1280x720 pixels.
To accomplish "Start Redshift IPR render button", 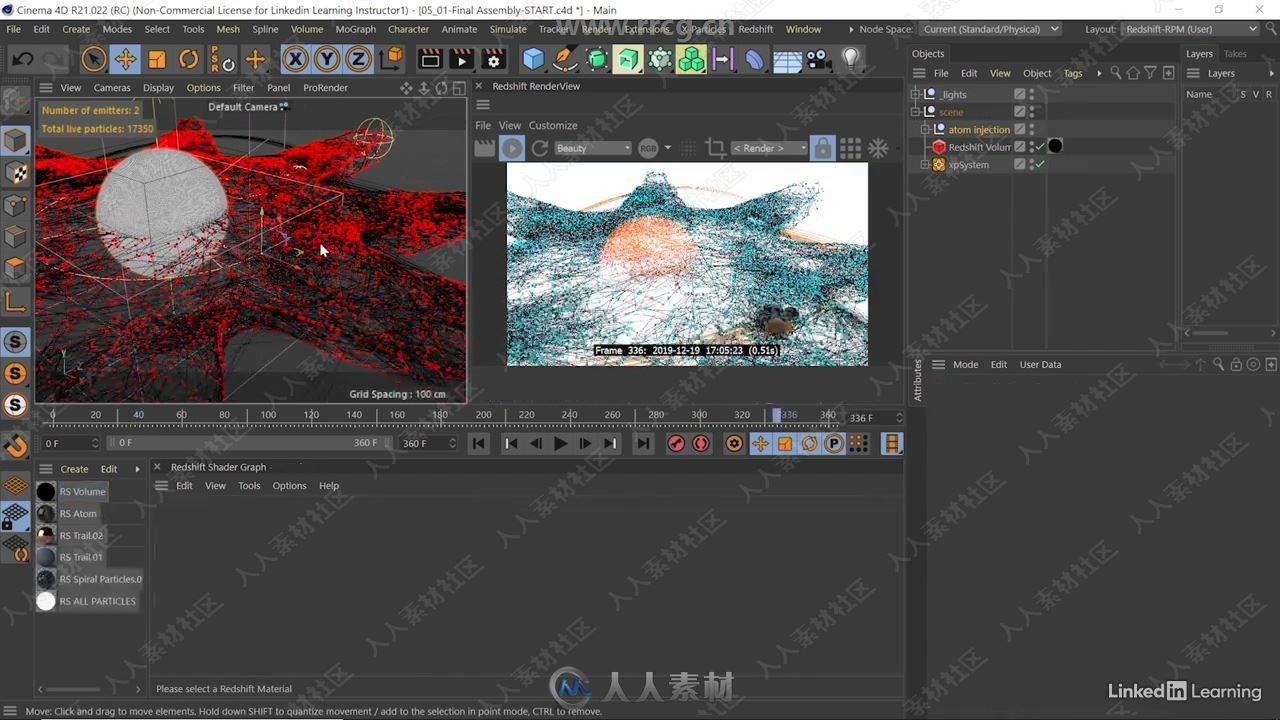I will click(511, 148).
